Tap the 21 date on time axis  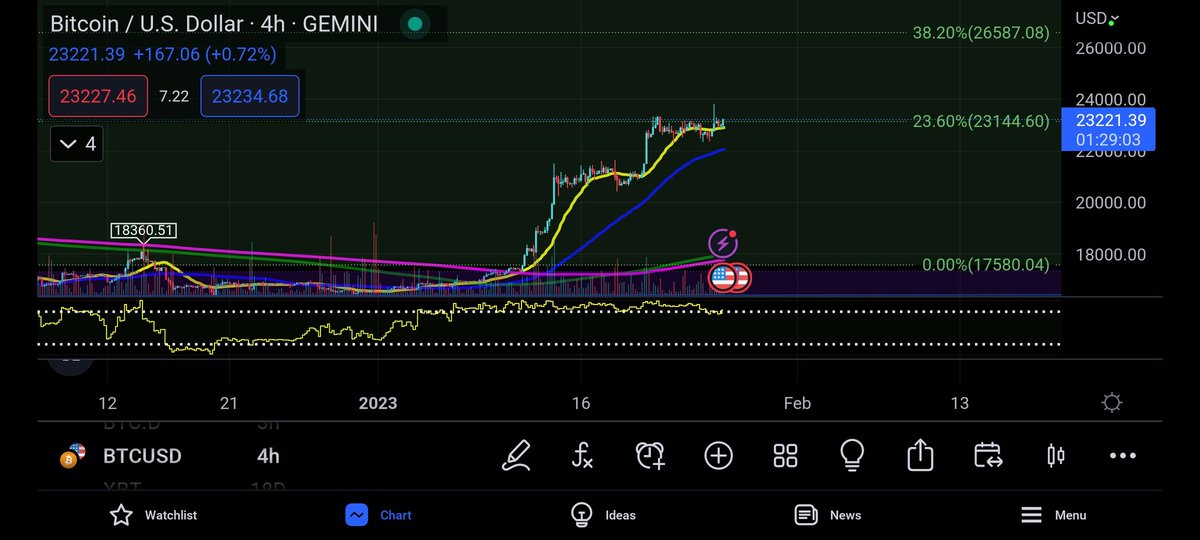(229, 404)
